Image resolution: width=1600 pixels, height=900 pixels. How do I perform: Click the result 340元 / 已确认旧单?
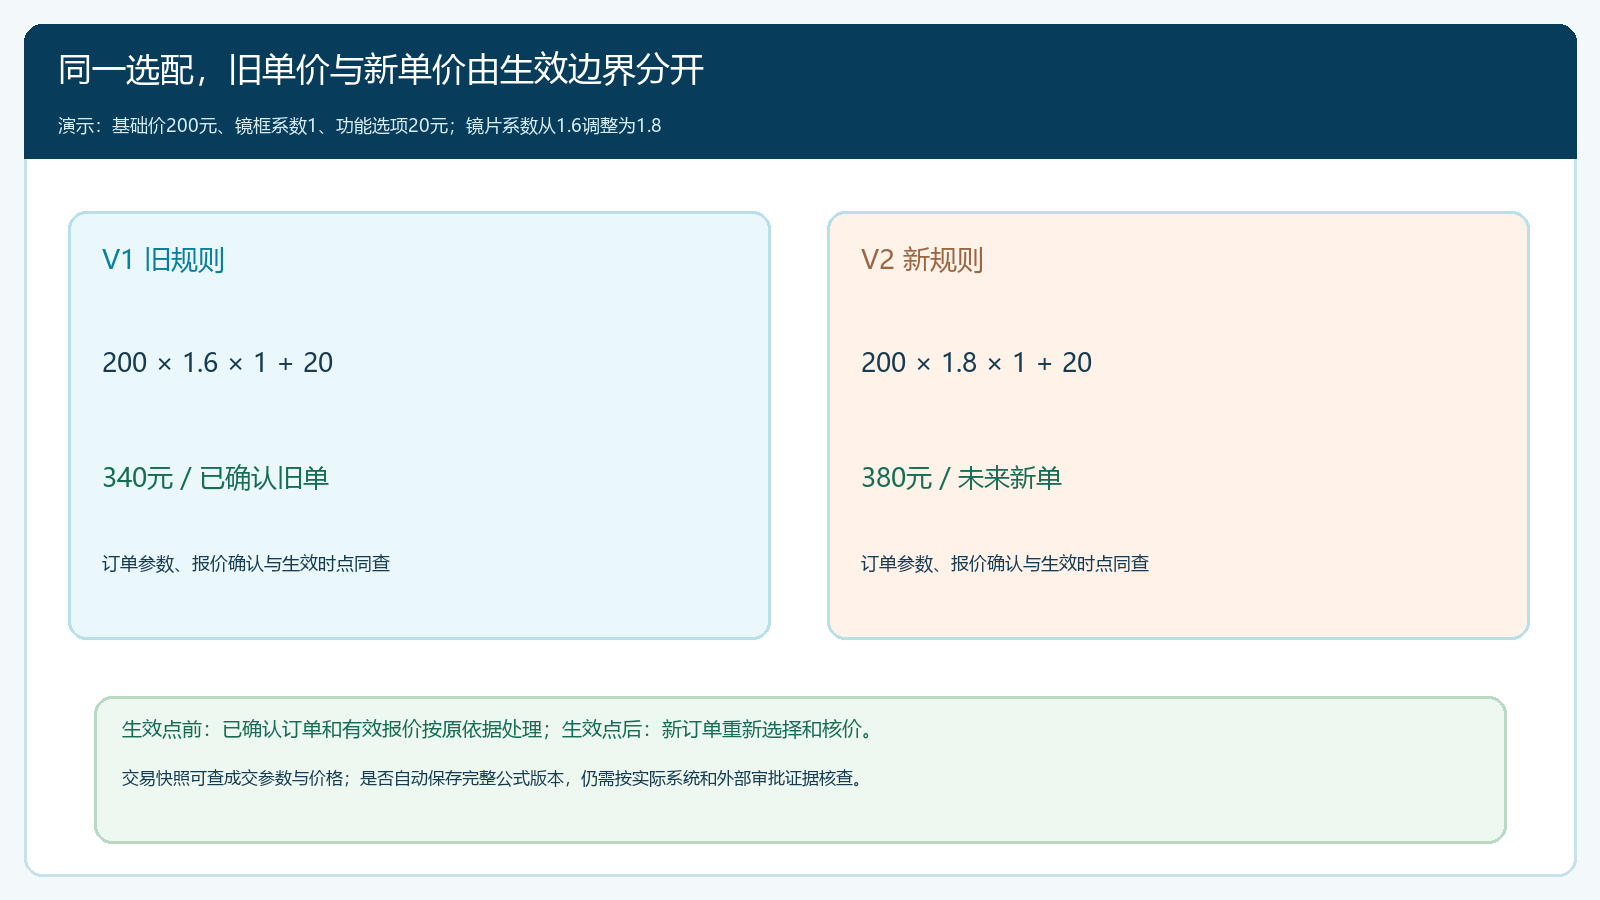[215, 478]
